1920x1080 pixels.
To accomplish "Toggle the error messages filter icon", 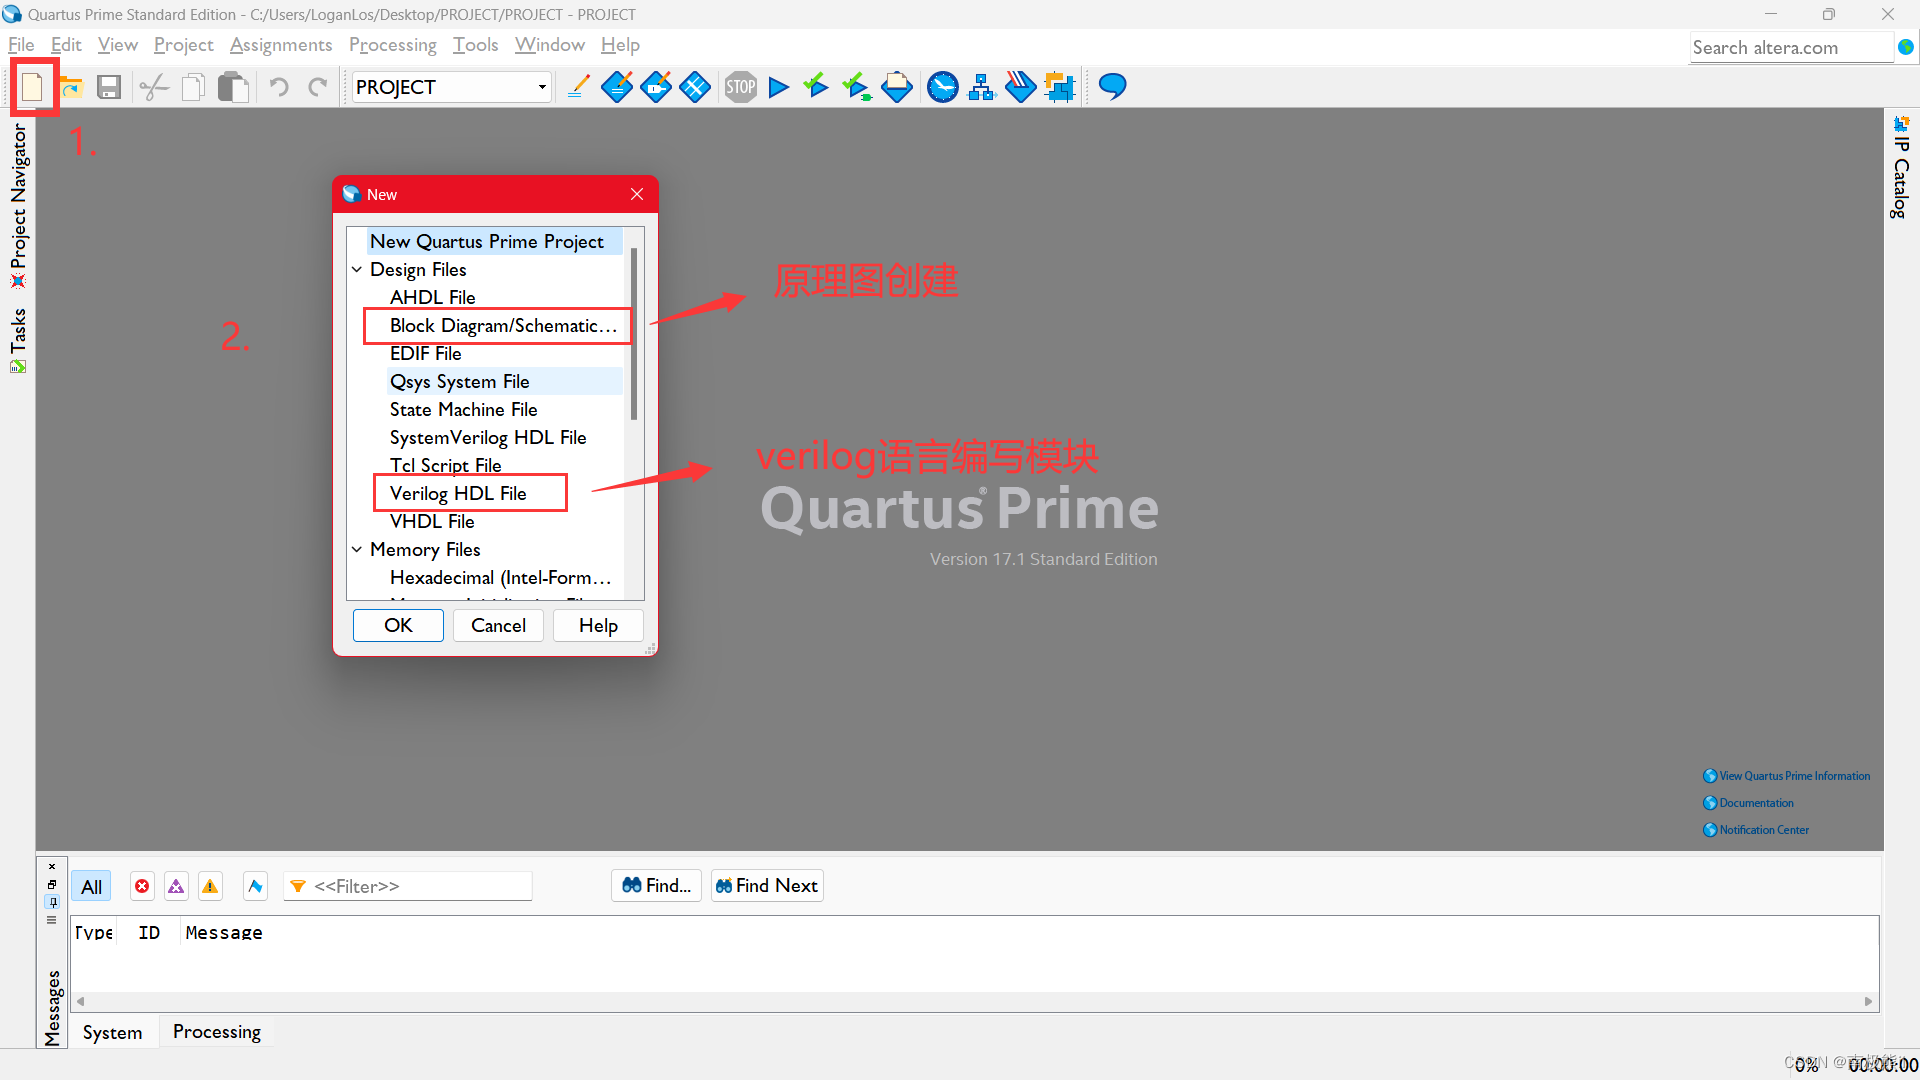I will click(142, 886).
